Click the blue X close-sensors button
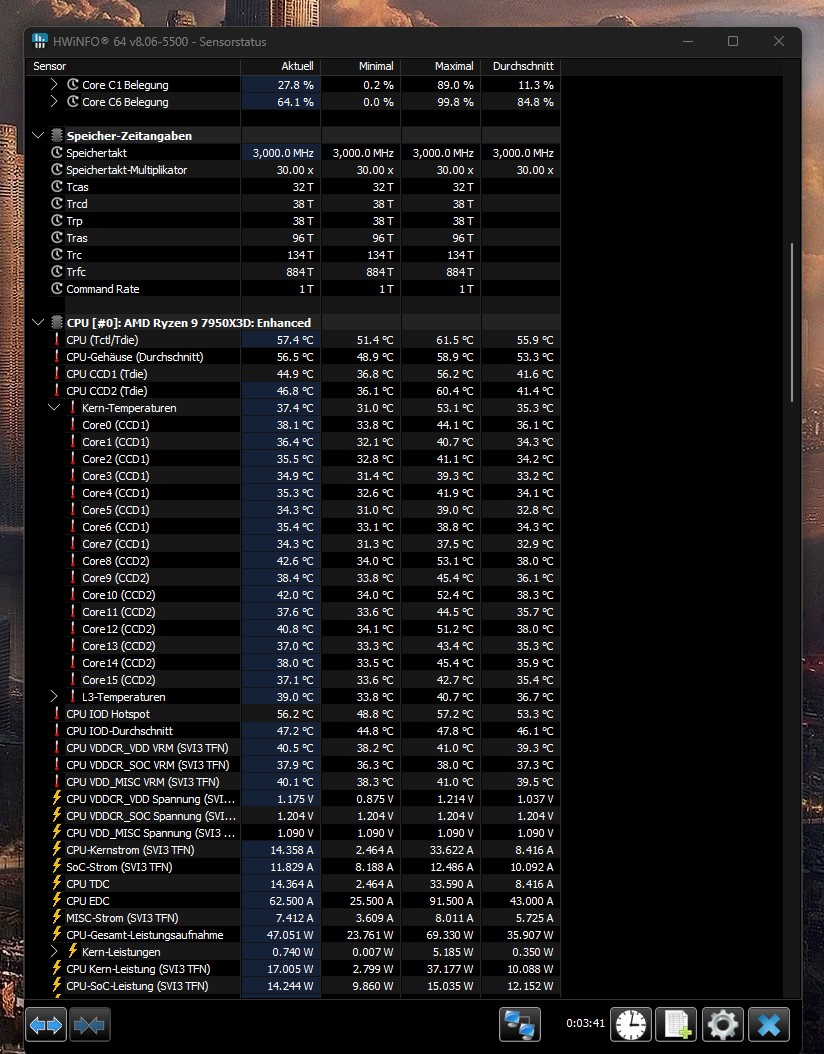 [769, 1024]
